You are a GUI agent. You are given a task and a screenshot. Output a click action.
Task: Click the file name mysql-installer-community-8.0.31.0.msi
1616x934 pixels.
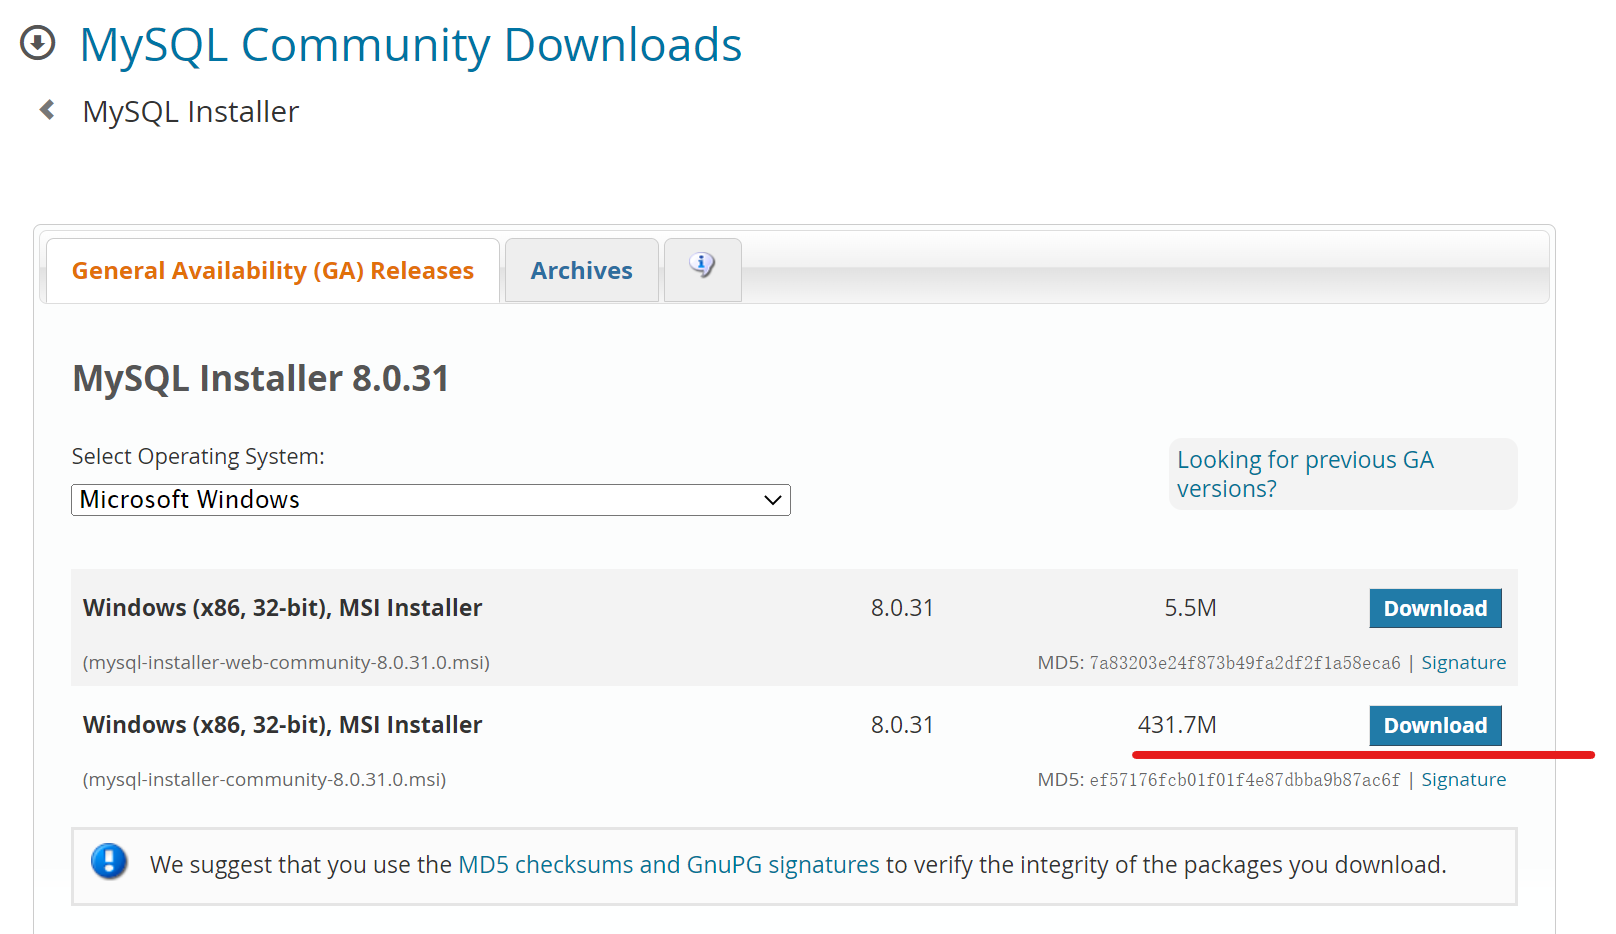(264, 780)
